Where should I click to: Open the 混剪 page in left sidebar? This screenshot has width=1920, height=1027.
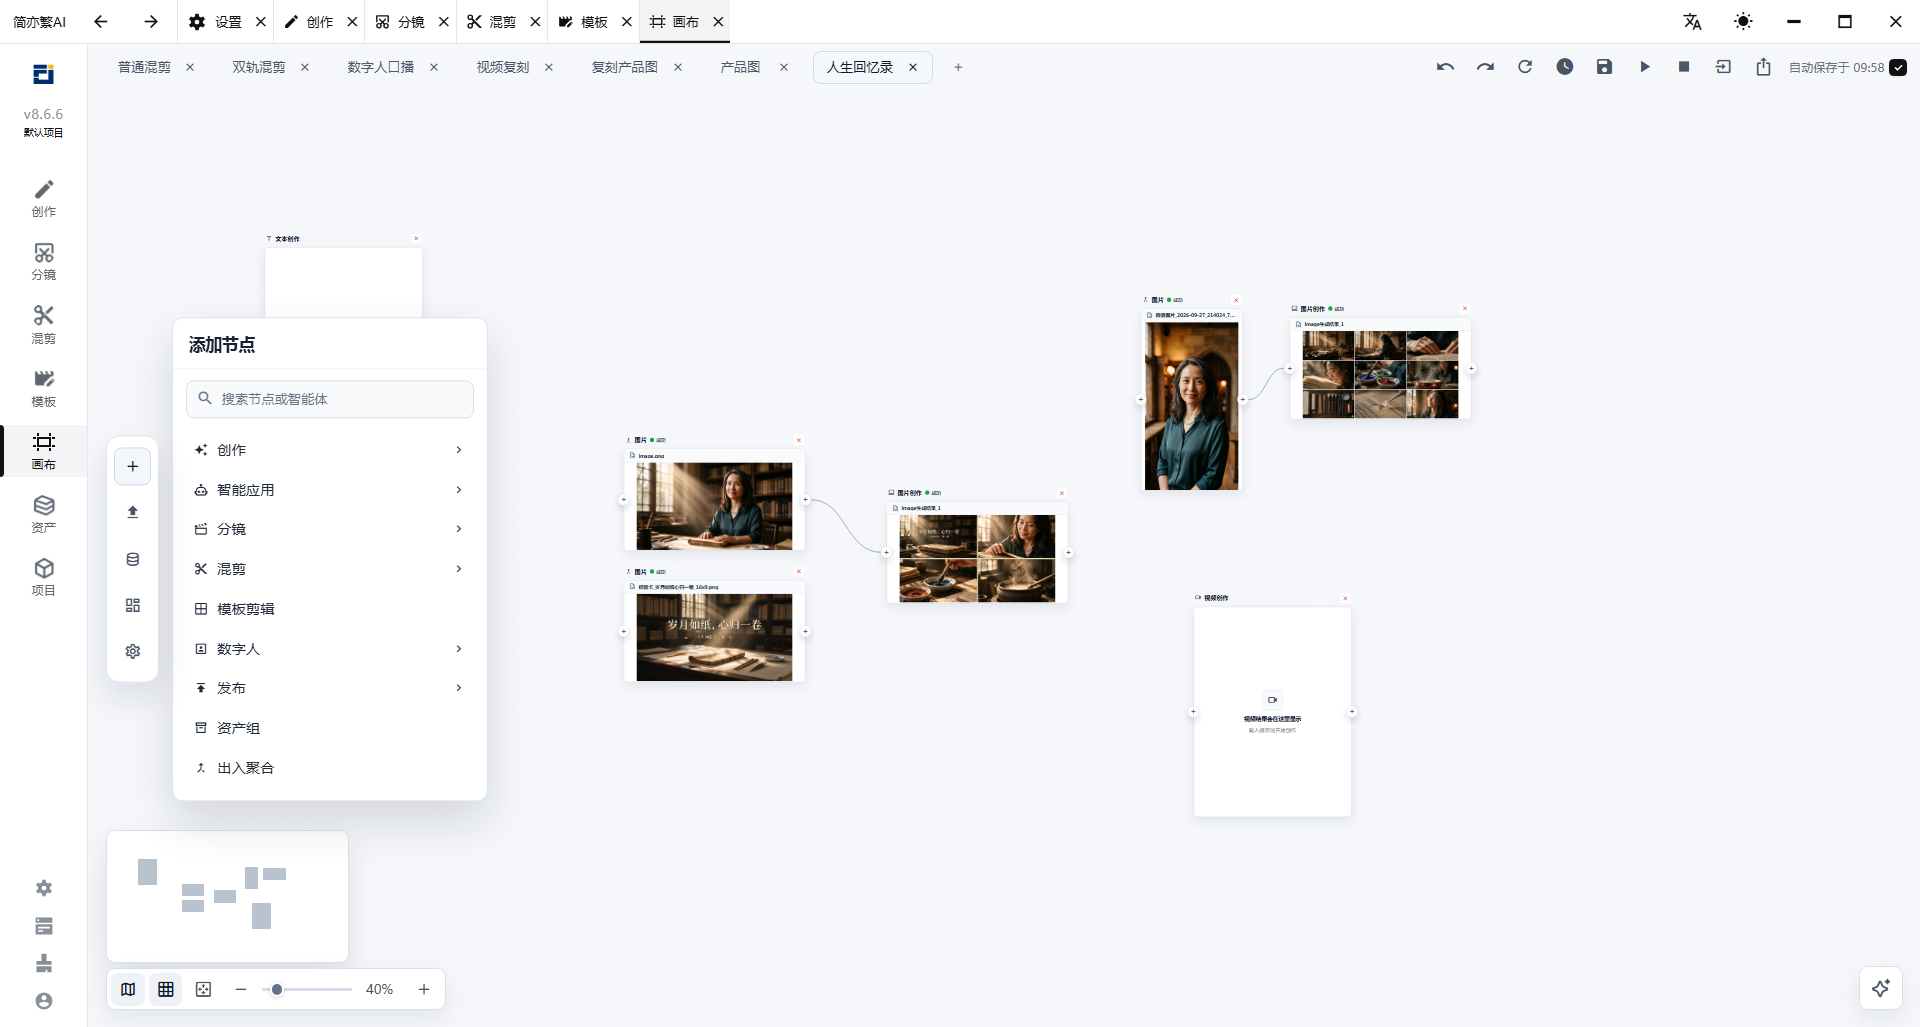44,325
